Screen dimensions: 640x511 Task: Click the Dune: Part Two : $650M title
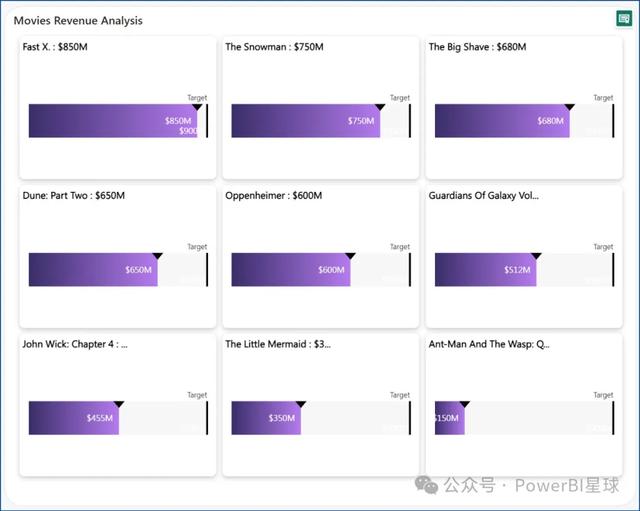73,196
